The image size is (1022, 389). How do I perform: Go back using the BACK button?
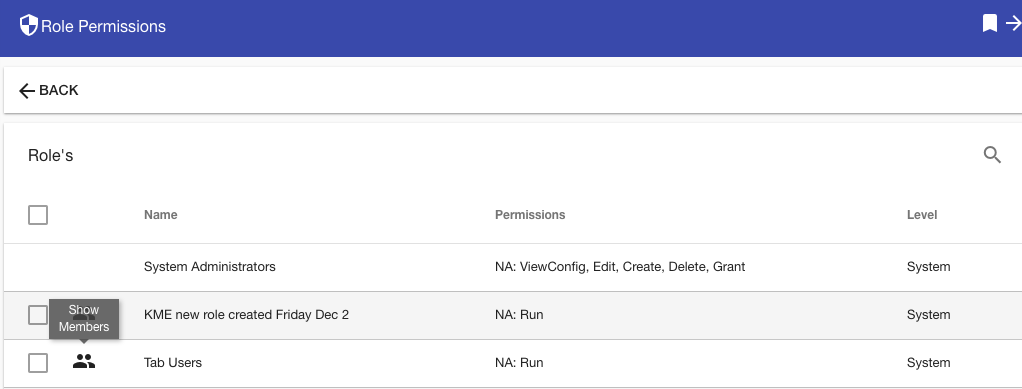click(49, 91)
